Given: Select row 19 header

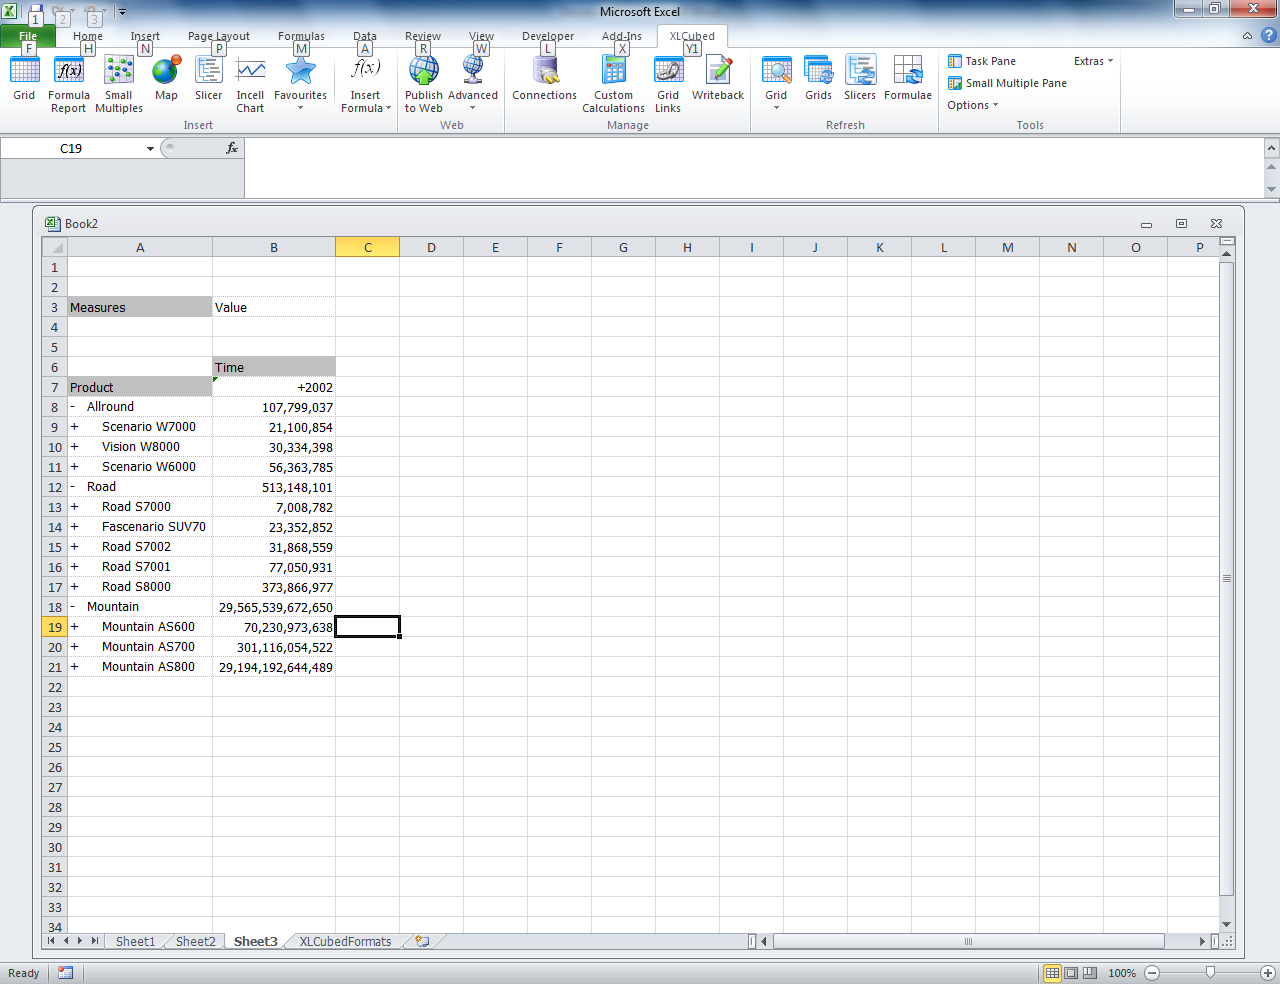Looking at the screenshot, I should coord(54,627).
